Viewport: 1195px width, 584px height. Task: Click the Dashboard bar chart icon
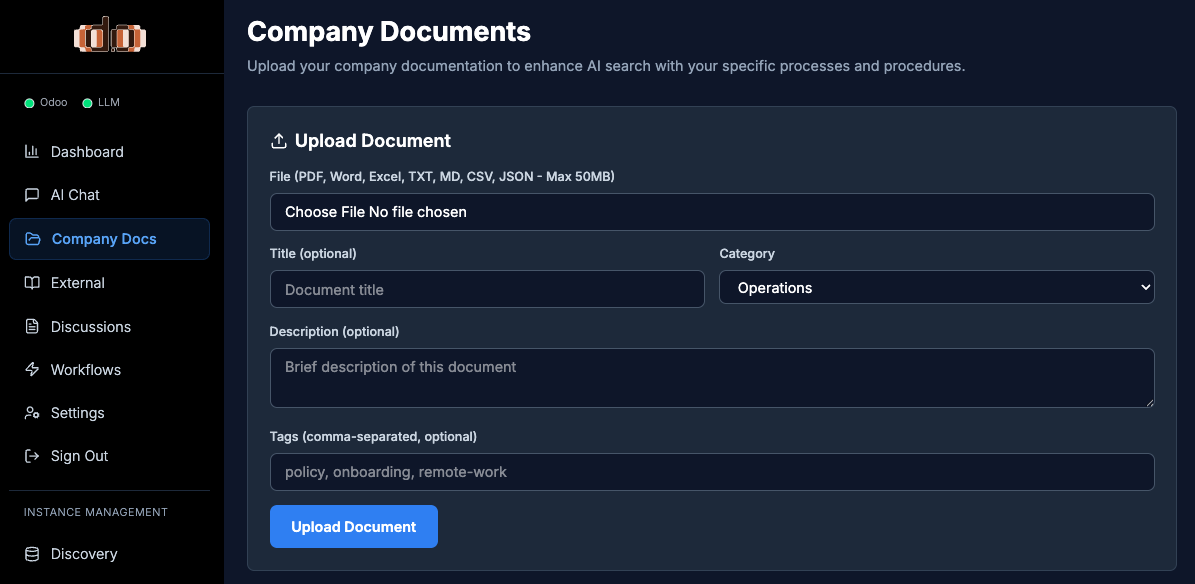click(x=32, y=152)
